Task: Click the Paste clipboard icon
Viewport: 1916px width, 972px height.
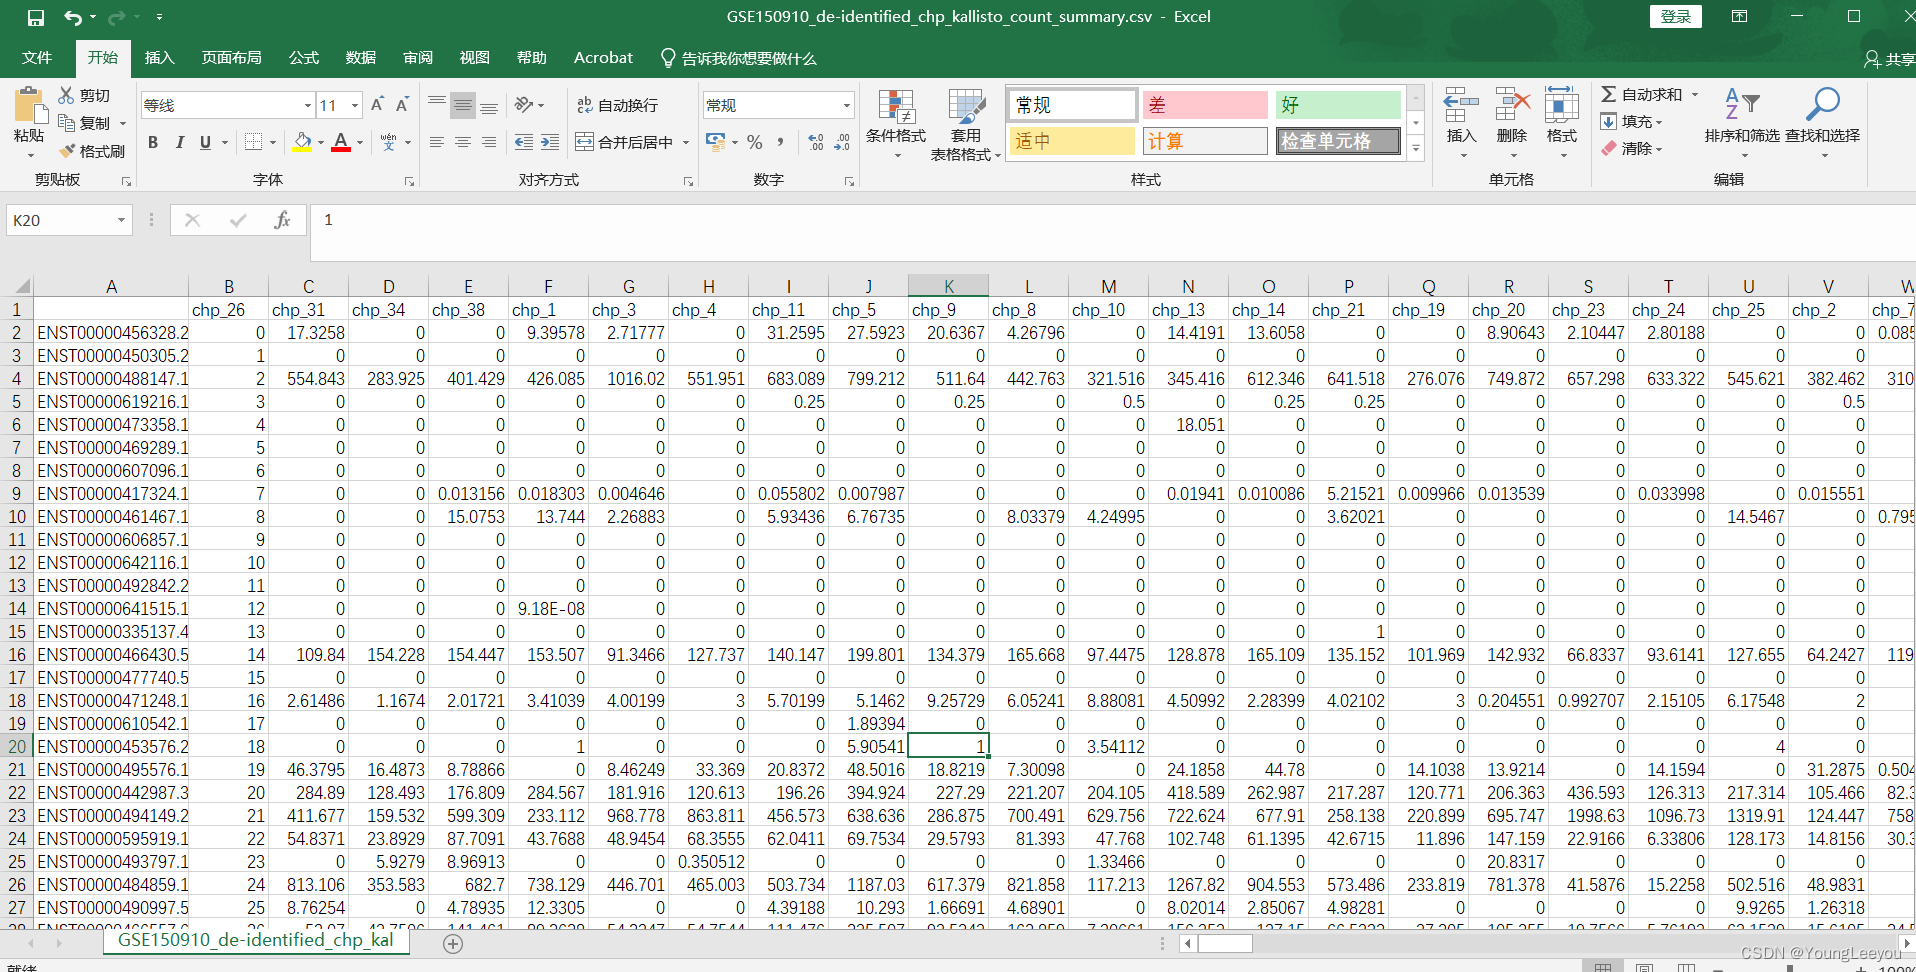Action: [29, 106]
